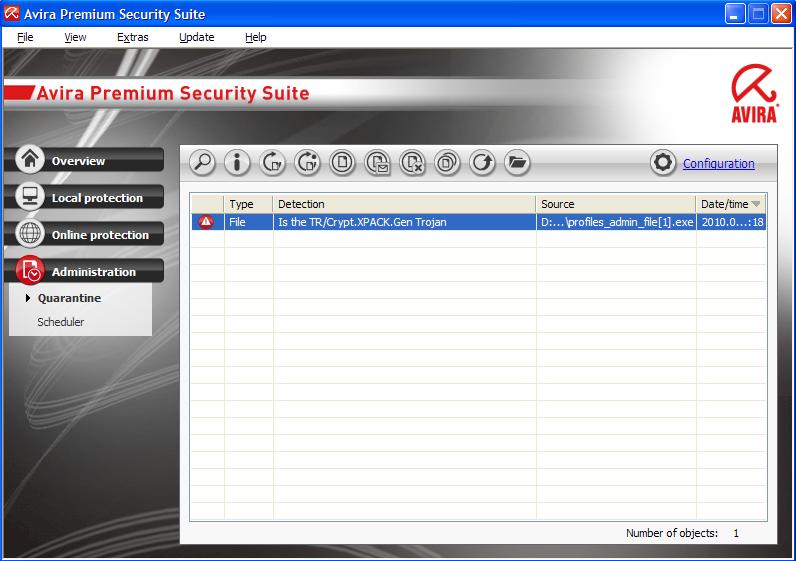This screenshot has height=561, width=796.
Task: Click the gear icon beside Configuration
Action: coord(663,163)
